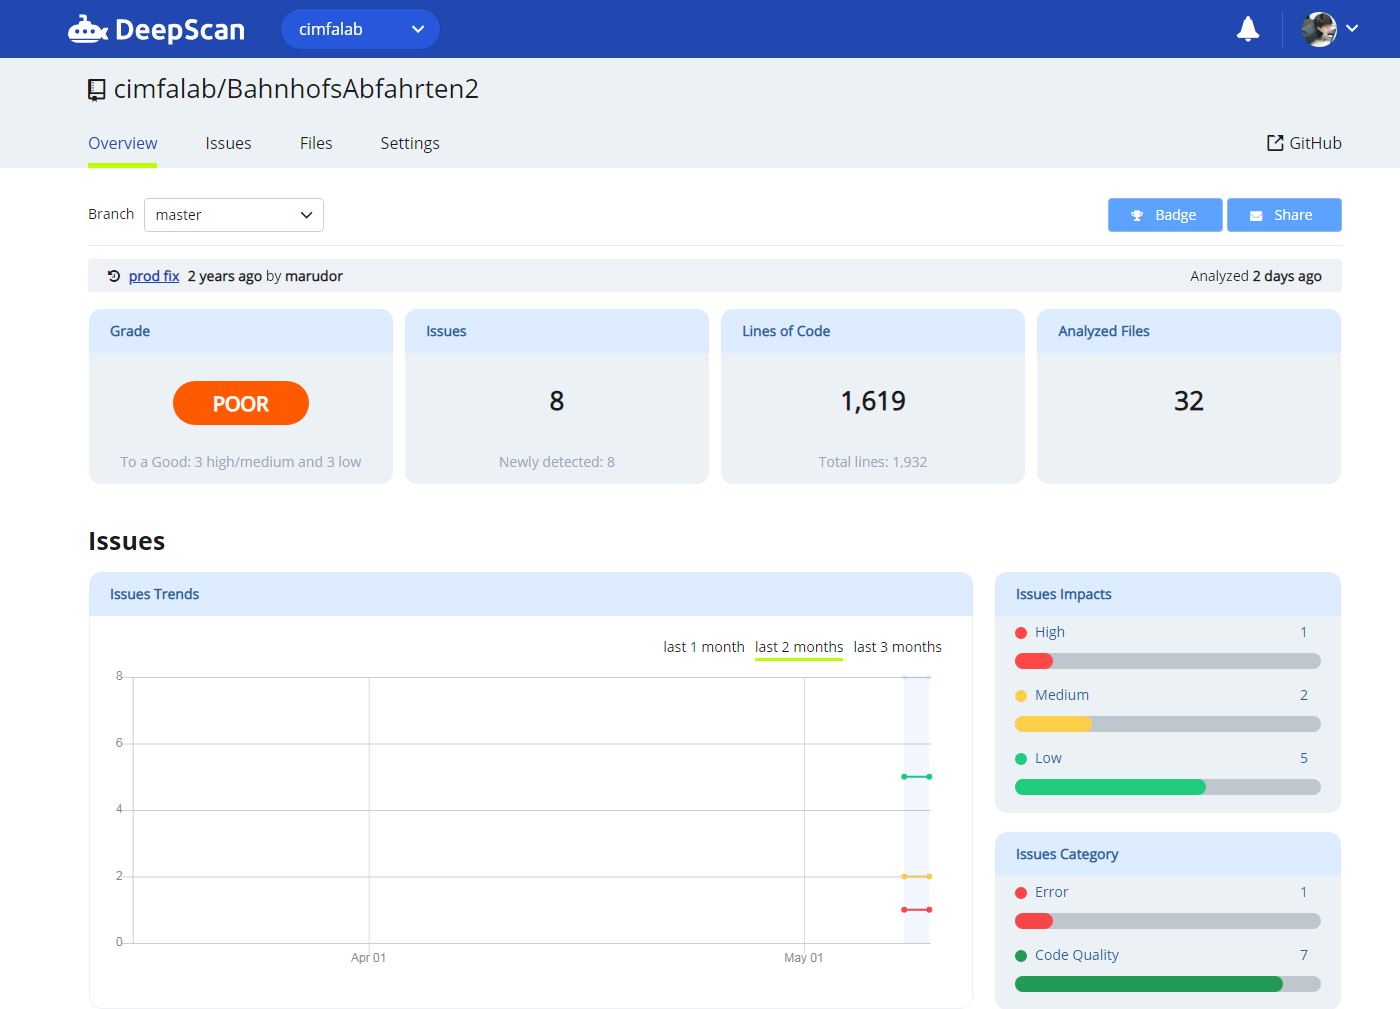Click the green Low impact dot
This screenshot has height=1009, width=1400.
click(1021, 759)
